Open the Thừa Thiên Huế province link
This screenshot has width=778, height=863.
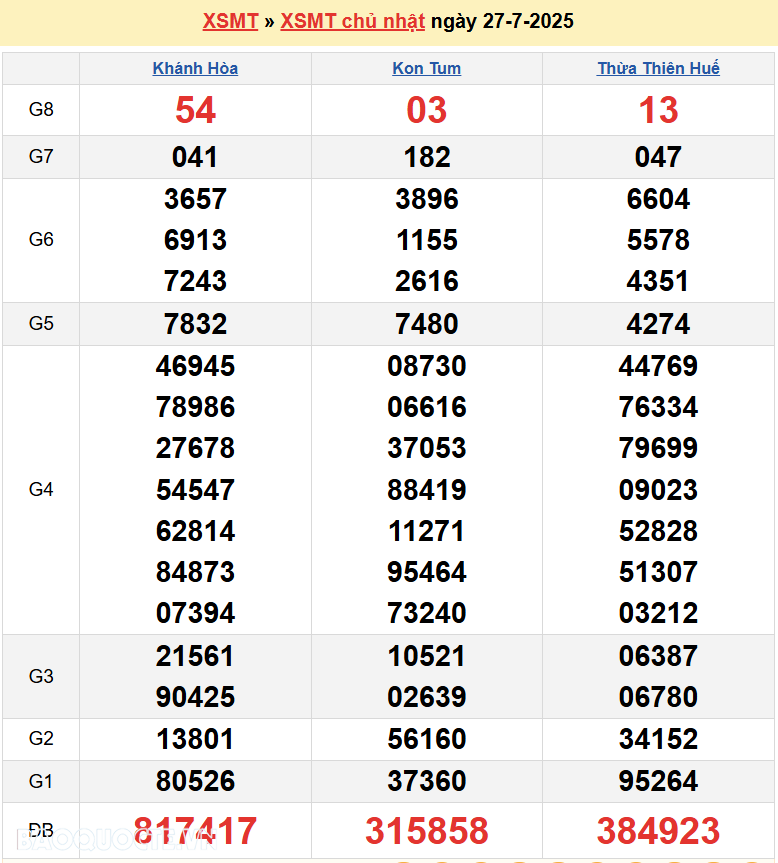658,68
